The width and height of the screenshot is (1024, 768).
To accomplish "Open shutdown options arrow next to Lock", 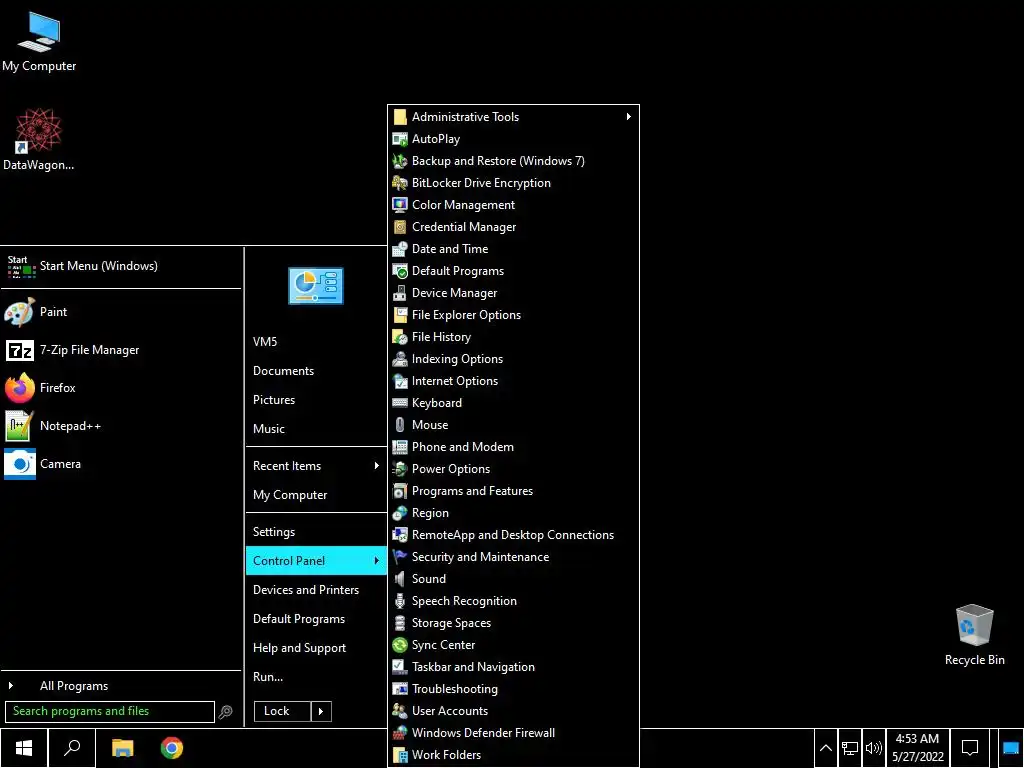I will pyautogui.click(x=321, y=711).
